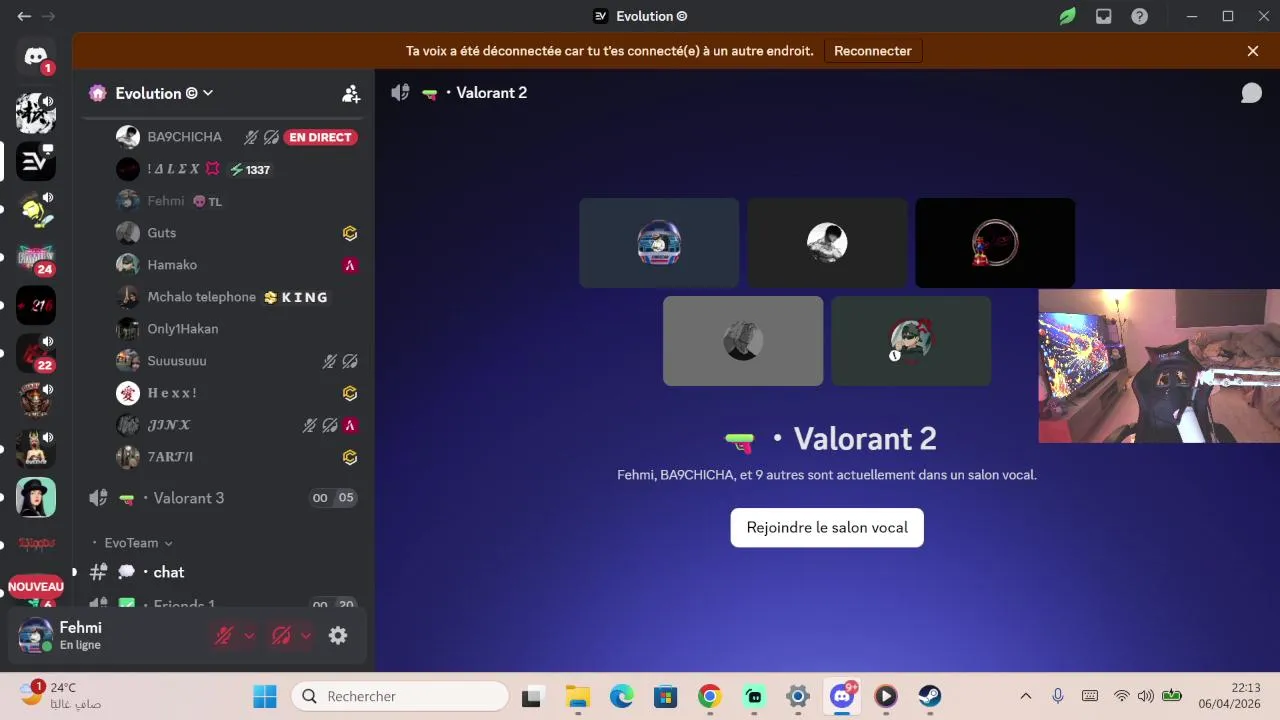Click BA9CHICHA's avatar in voice list
Viewport: 1280px width, 720px height.
coord(127,137)
